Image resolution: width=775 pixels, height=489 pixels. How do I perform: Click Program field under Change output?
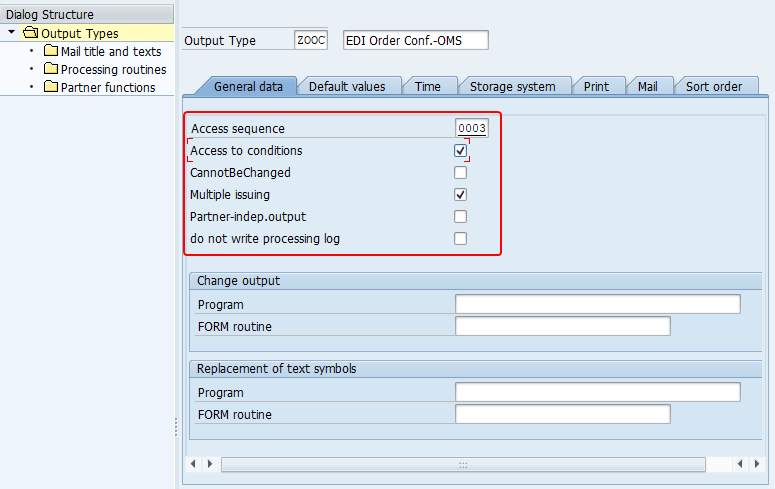pos(598,304)
